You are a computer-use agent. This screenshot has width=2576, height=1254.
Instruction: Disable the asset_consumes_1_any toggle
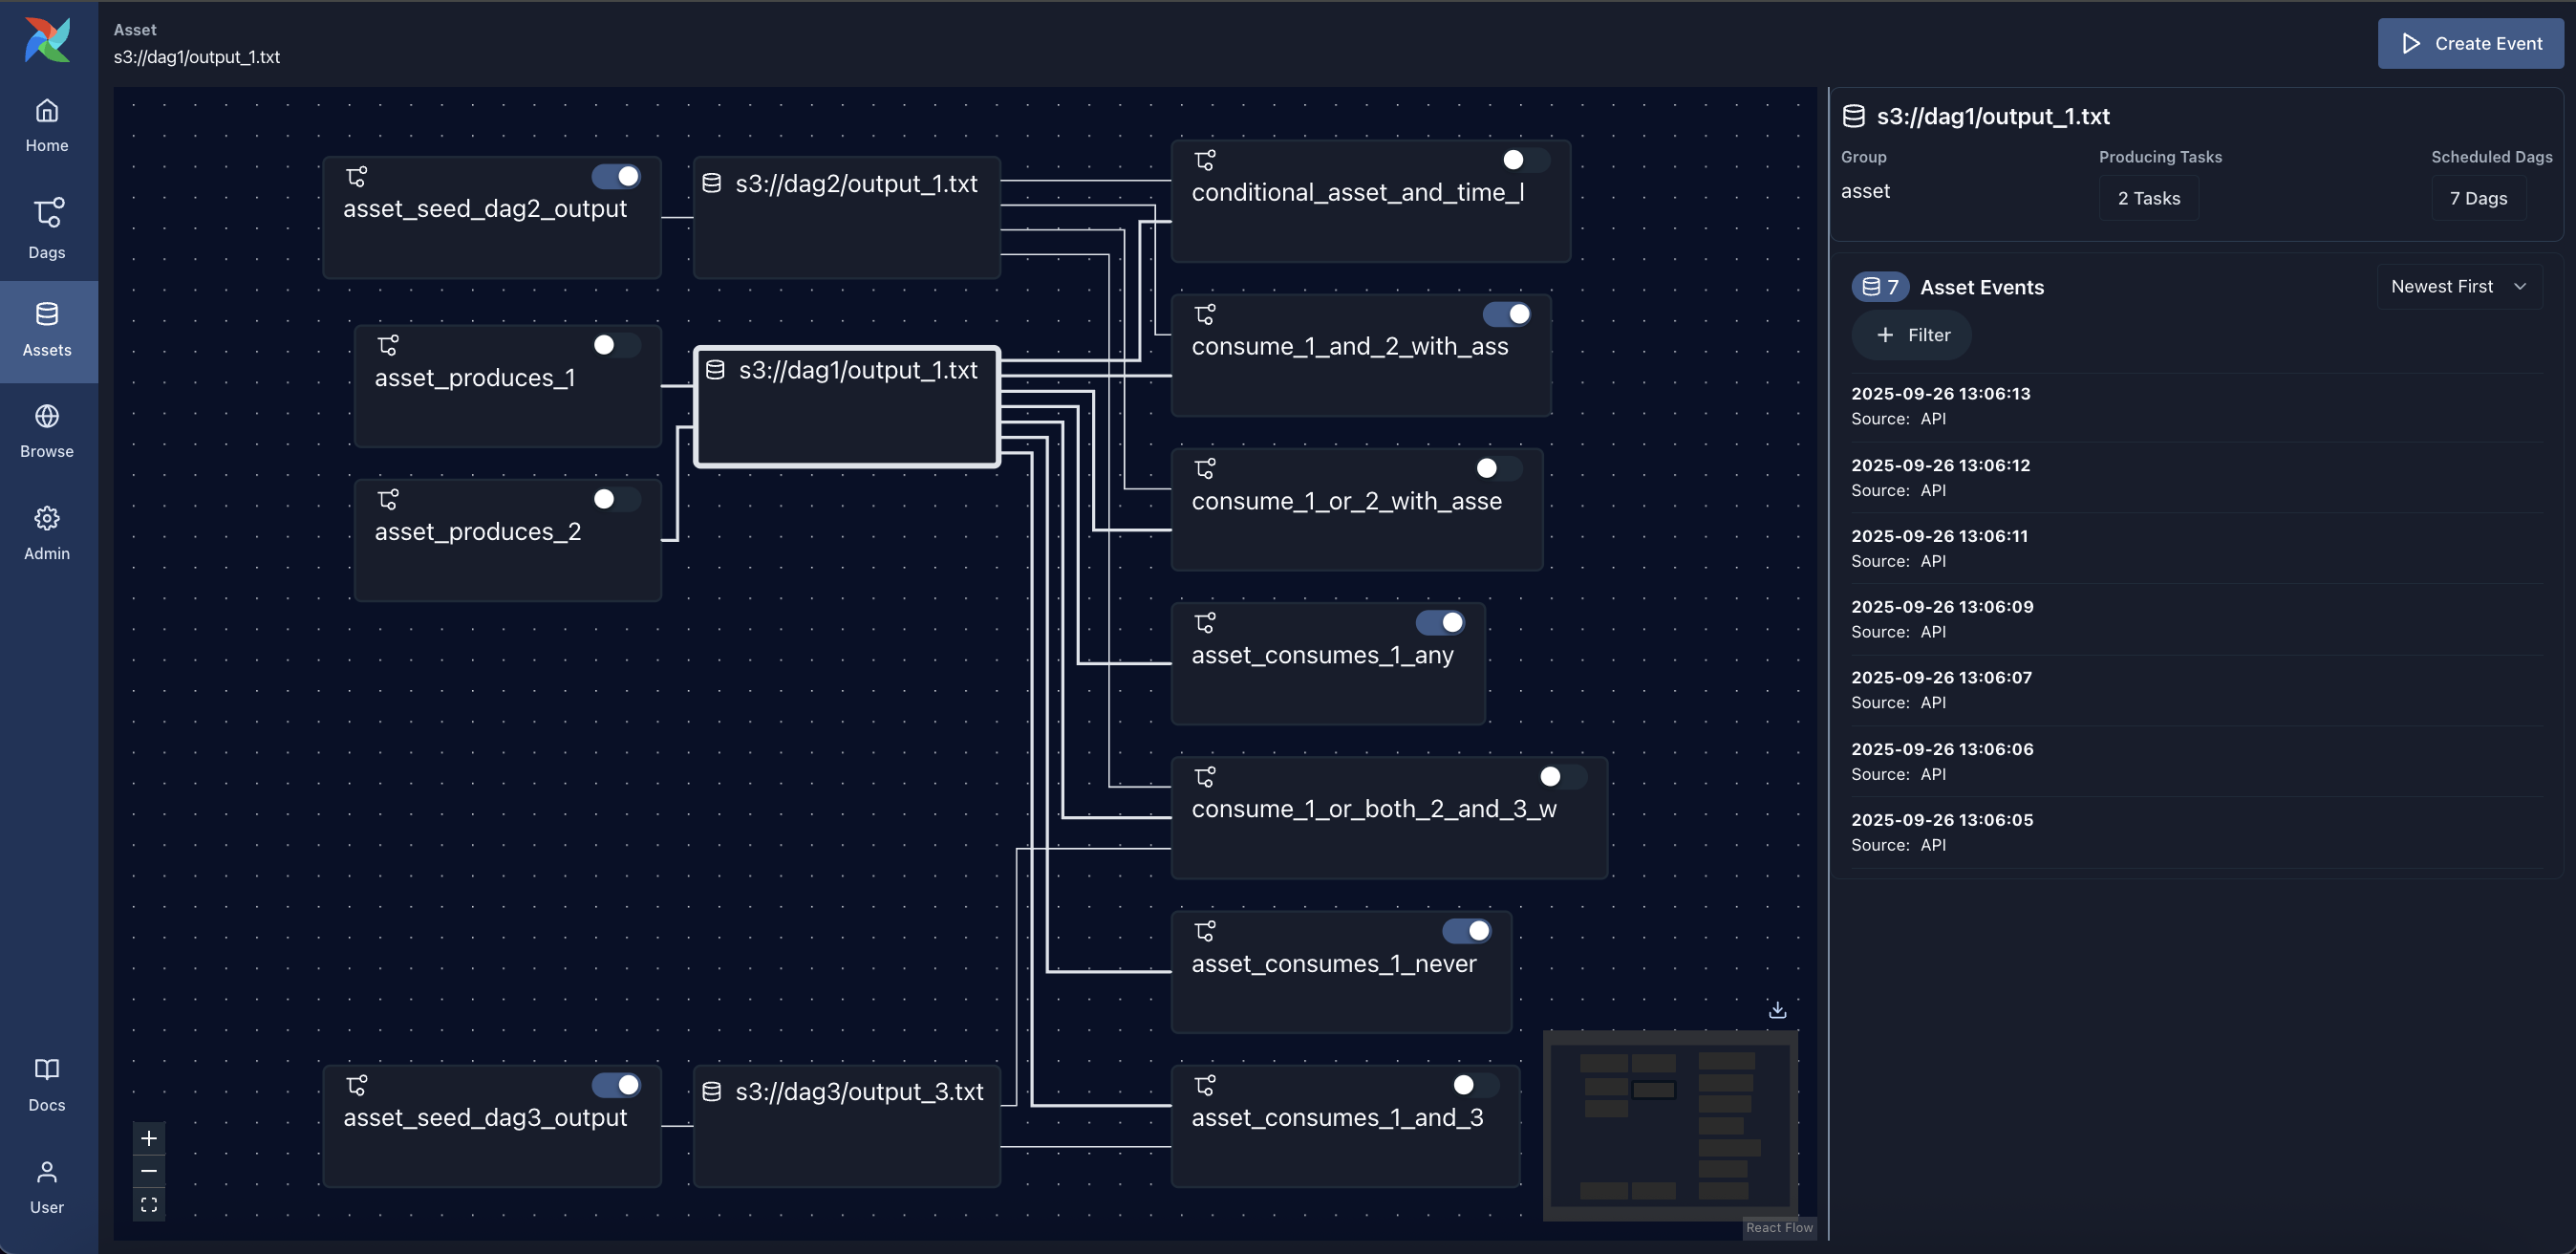[x=1440, y=622]
